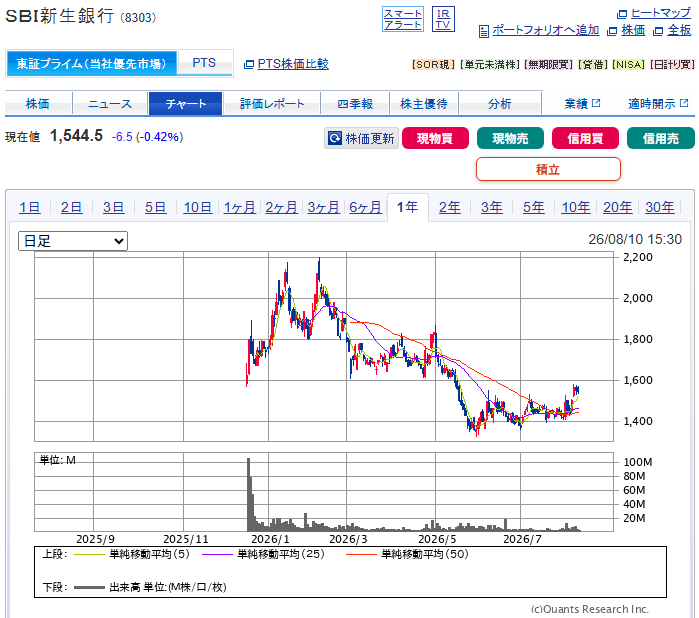Open the IR TV icon
Screen dimensions: 699x618
coord(443,19)
